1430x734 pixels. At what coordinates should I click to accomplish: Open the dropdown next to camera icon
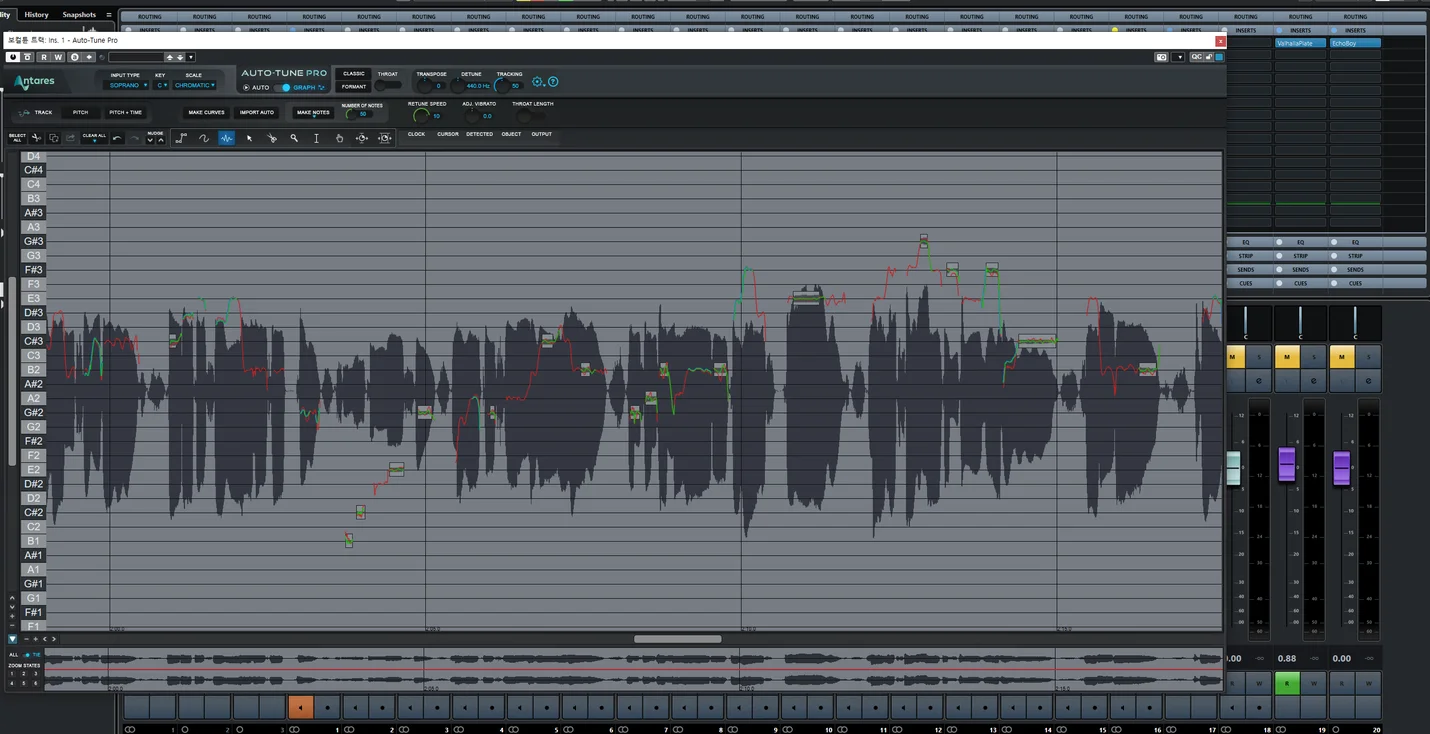pos(1179,57)
